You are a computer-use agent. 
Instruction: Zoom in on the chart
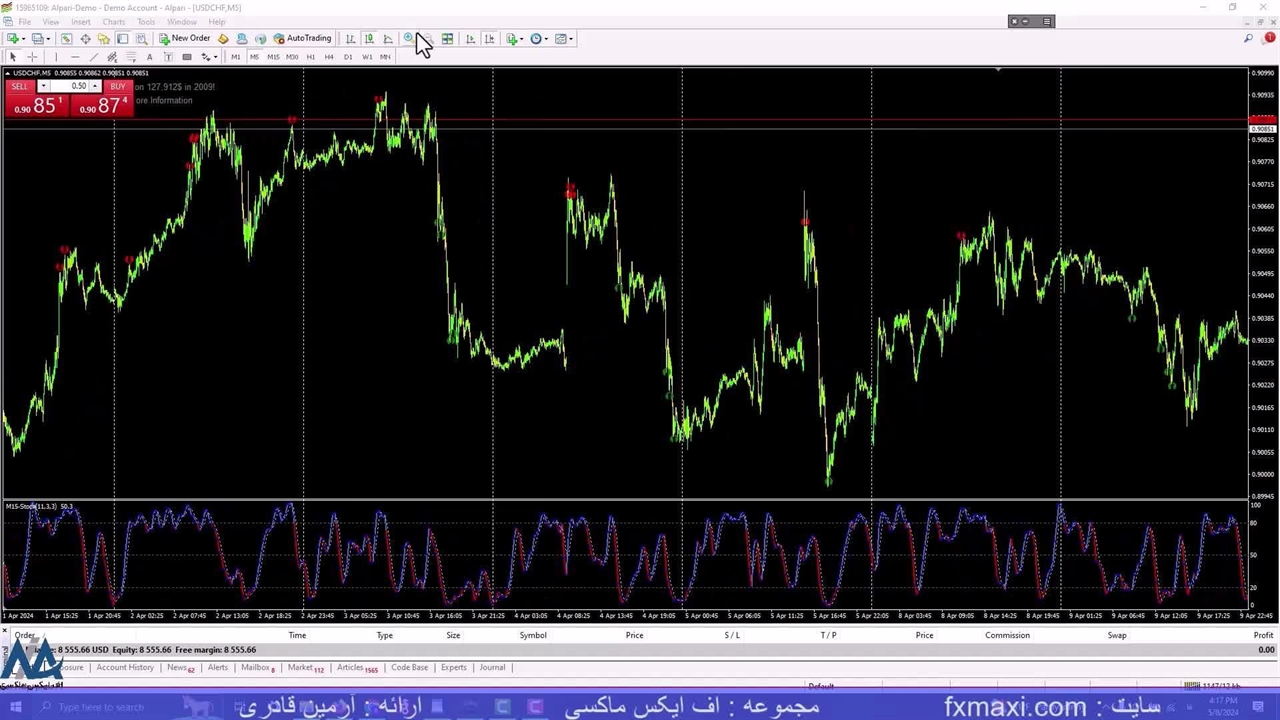point(408,39)
